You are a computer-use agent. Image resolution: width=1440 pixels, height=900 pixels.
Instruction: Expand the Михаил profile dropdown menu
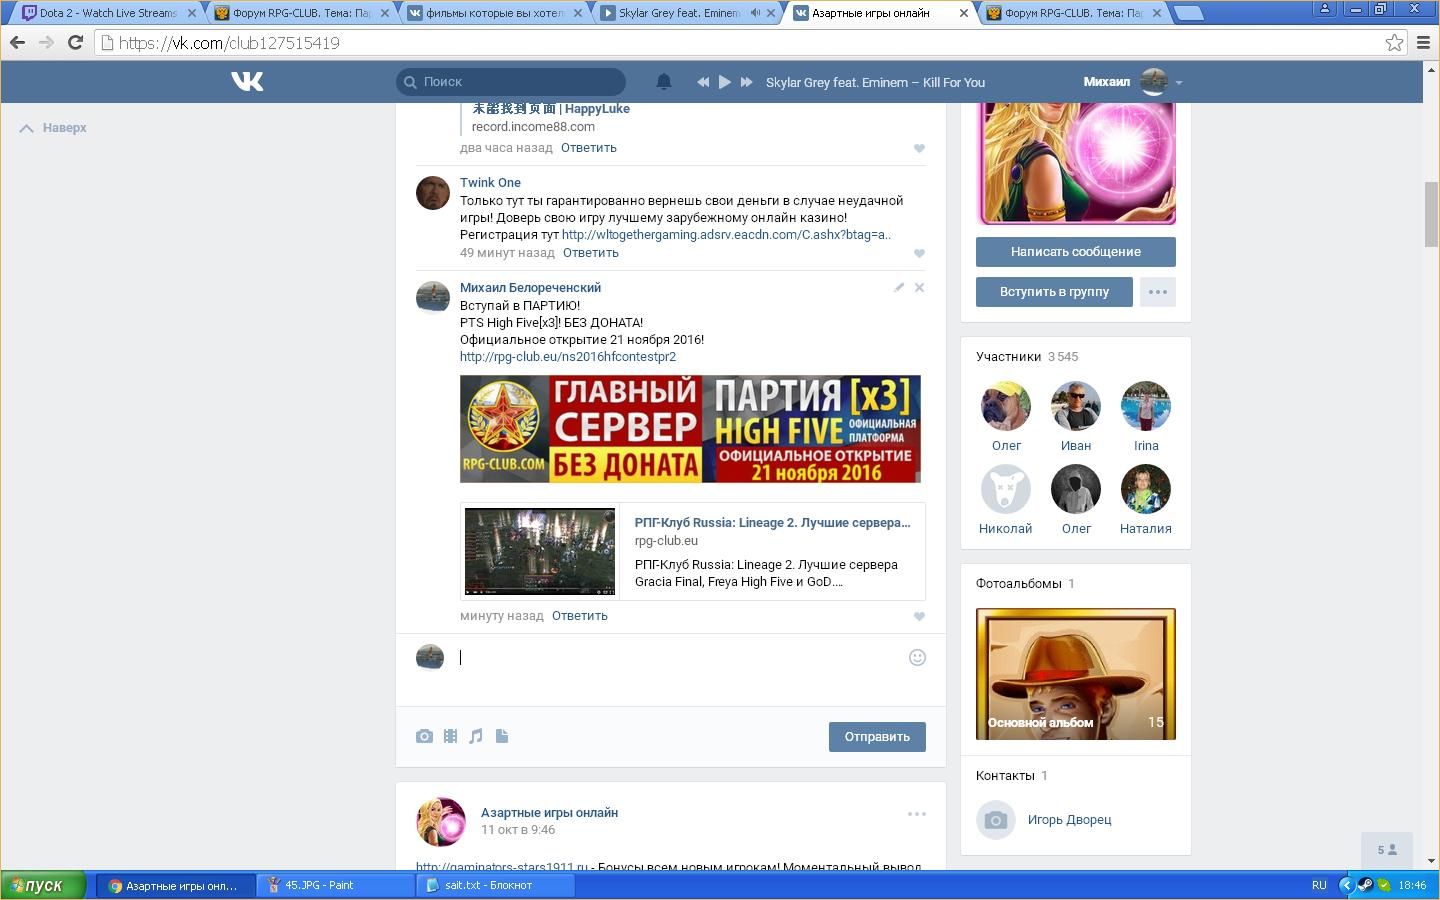[1179, 83]
